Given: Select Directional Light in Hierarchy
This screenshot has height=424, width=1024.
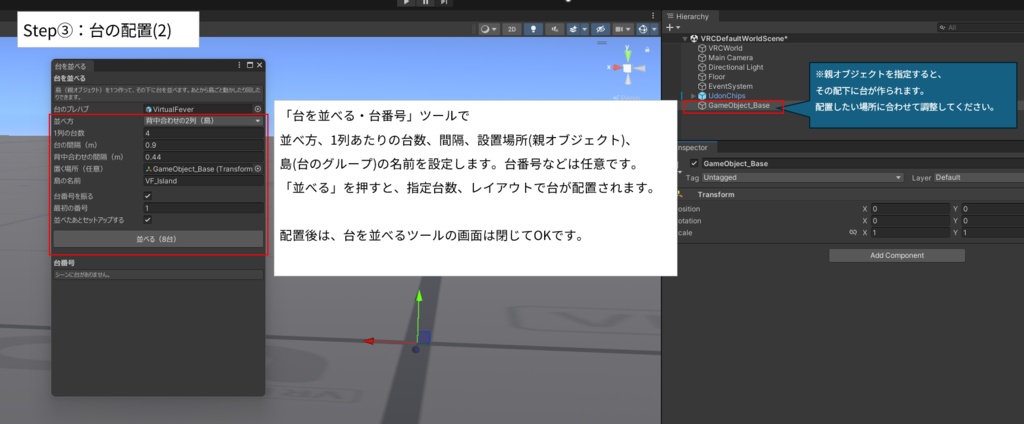Looking at the screenshot, I should point(735,67).
